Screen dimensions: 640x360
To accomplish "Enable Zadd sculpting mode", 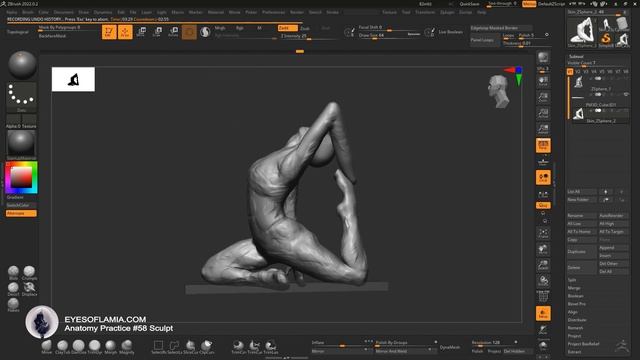I will (x=287, y=28).
